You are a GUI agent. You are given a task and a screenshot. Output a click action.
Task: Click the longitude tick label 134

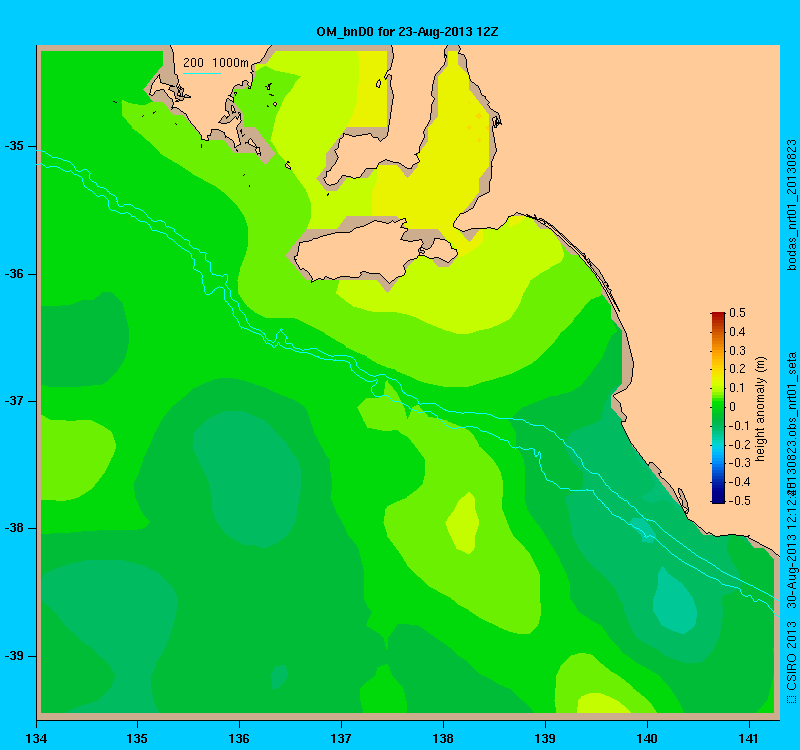pyautogui.click(x=36, y=738)
